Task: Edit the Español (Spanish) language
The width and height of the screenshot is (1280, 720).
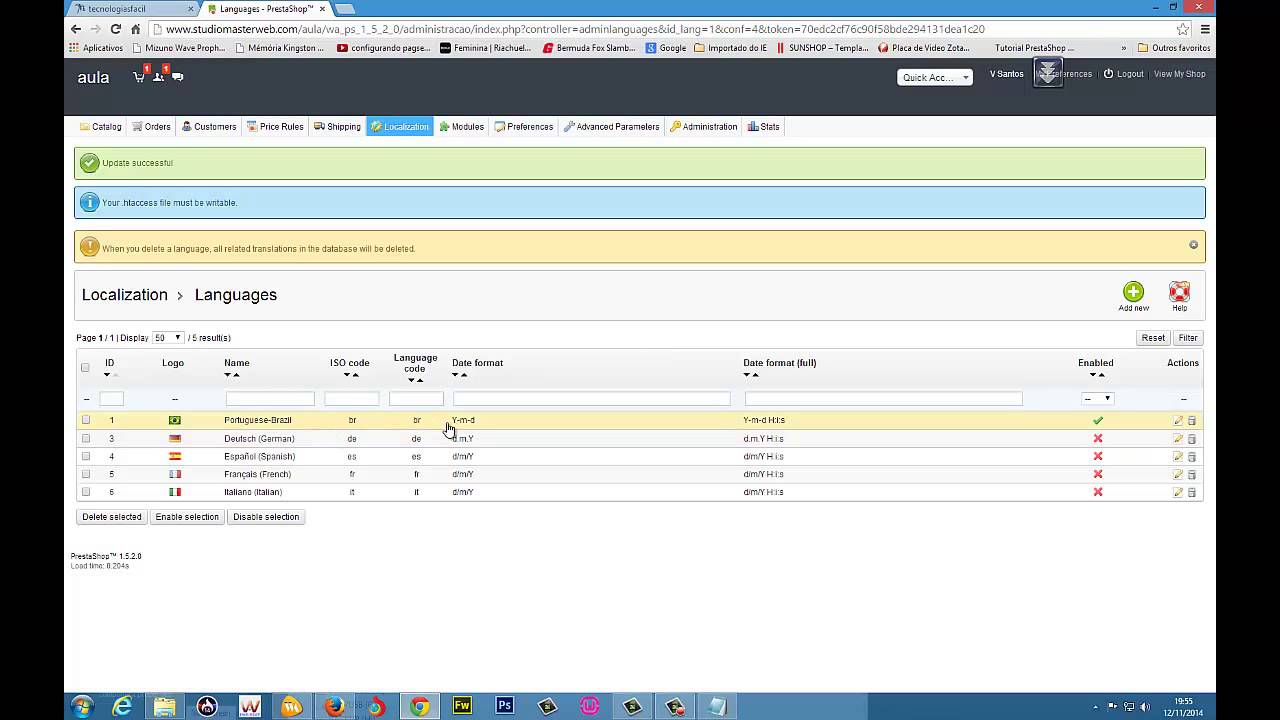Action: pos(1178,457)
